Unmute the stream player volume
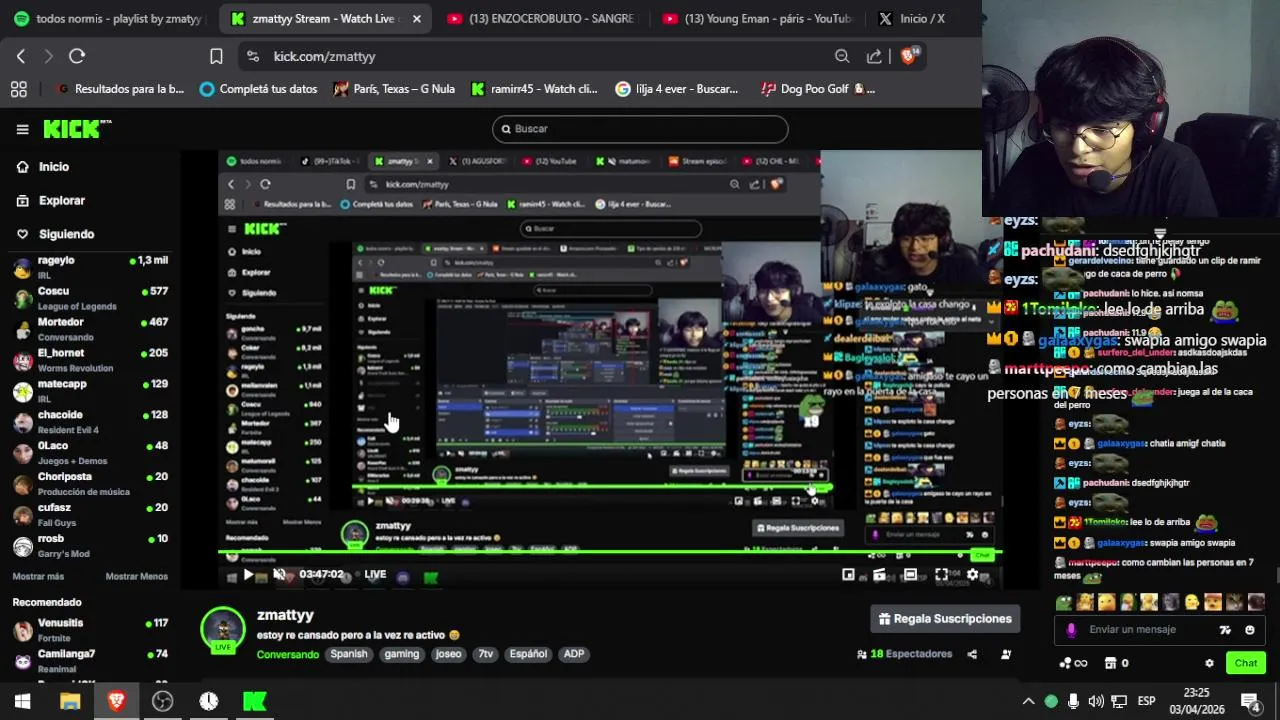 (x=279, y=574)
